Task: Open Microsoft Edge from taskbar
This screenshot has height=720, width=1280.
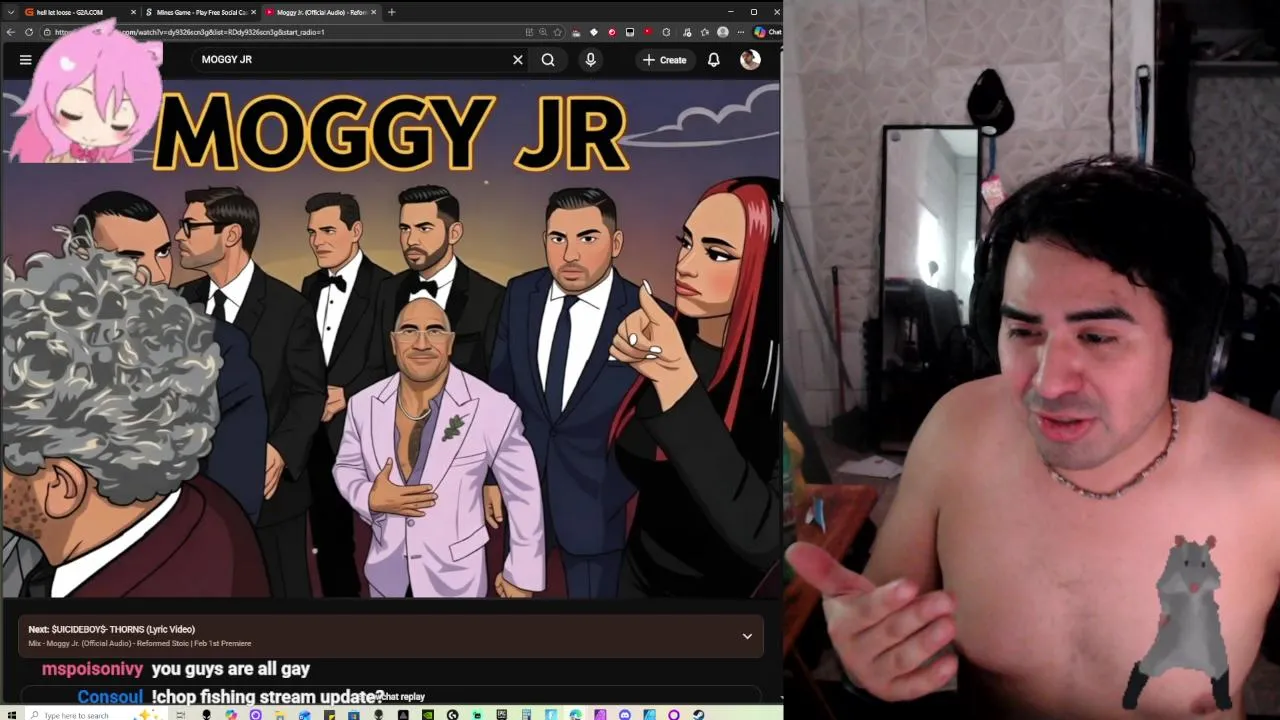Action: click(x=575, y=714)
